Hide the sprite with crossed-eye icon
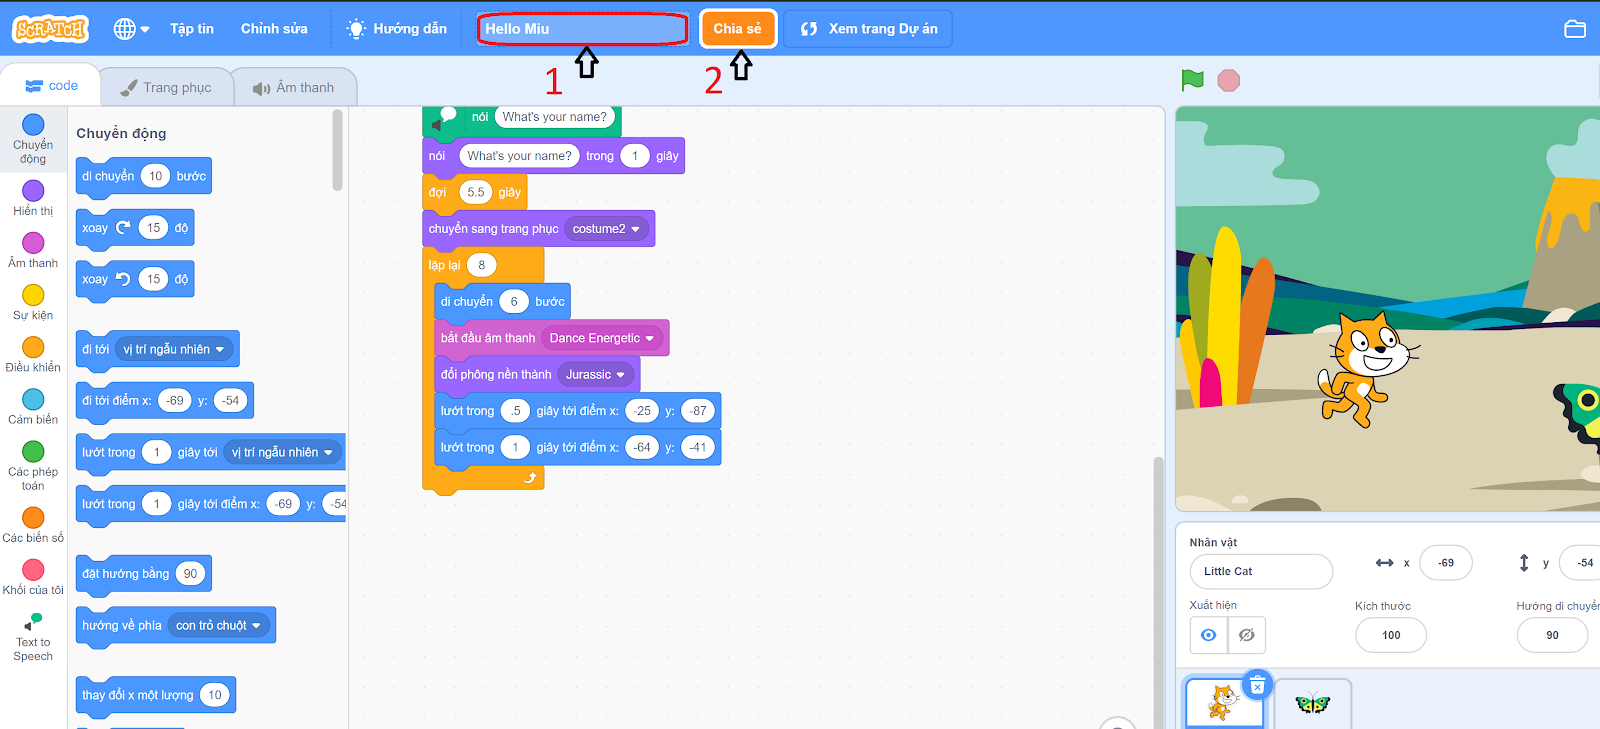Screen dimensions: 1600x729 coord(1246,635)
